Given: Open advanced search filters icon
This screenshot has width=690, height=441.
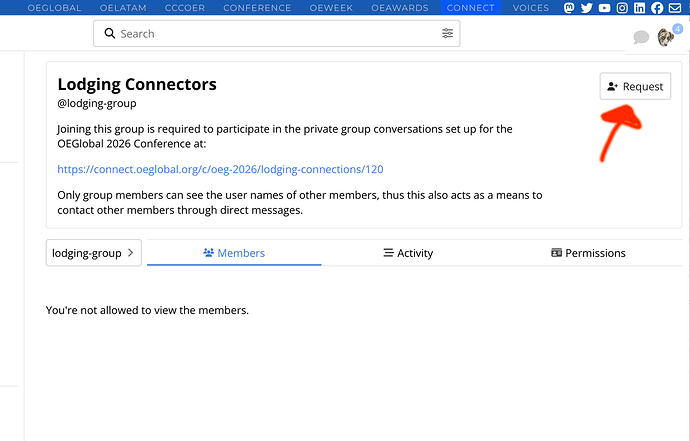Looking at the screenshot, I should (448, 33).
